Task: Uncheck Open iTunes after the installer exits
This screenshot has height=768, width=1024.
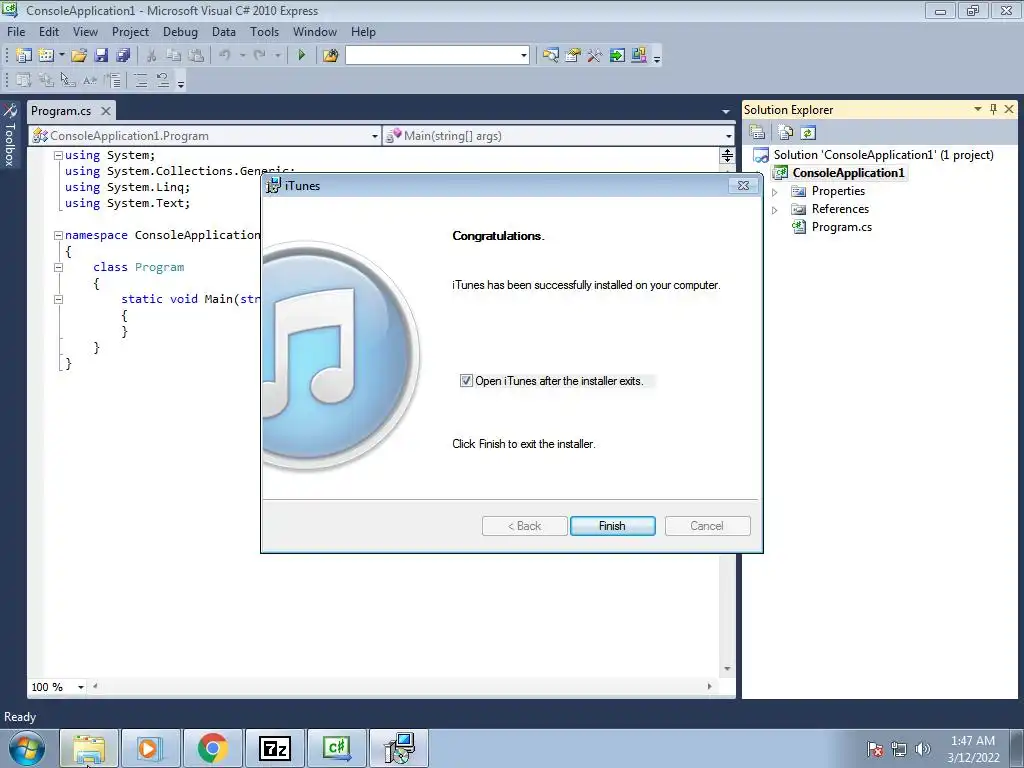Action: coord(466,381)
